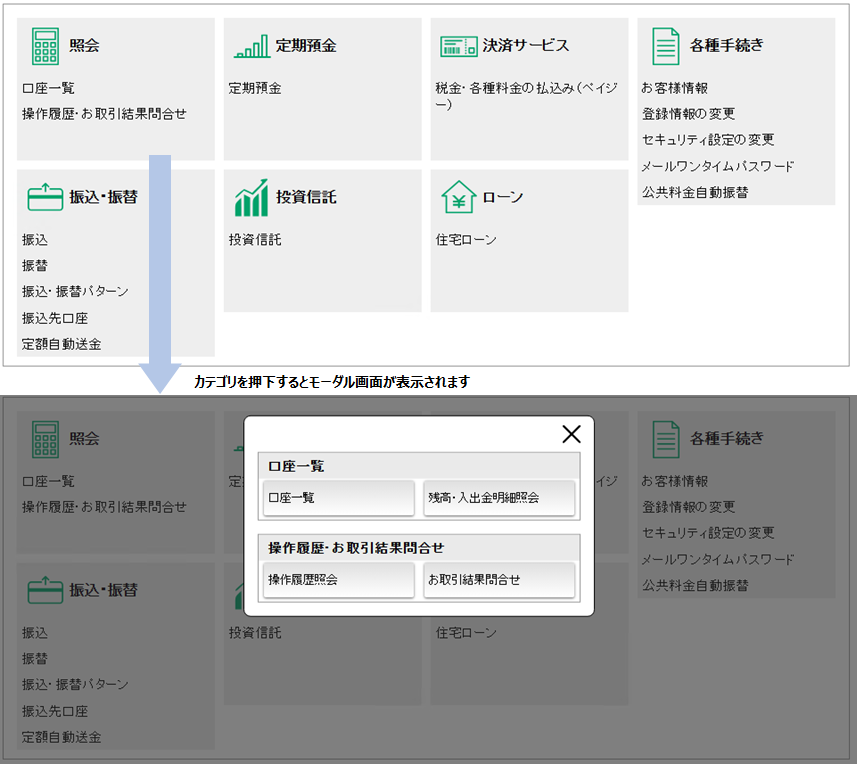The width and height of the screenshot is (857, 764).
Task: Click the 振込・振替 heading in top panel
Action: 103,197
